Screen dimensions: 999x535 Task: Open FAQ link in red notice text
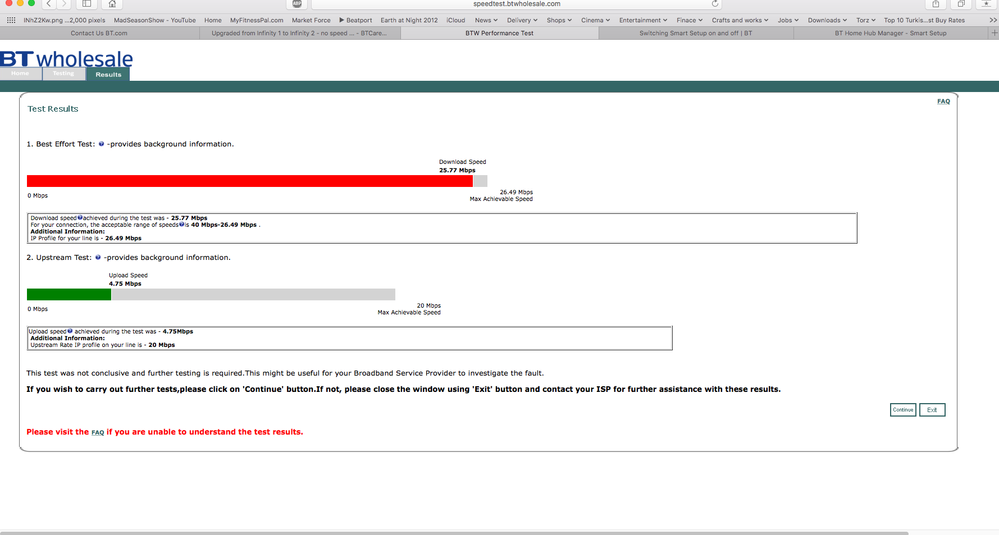tap(97, 432)
